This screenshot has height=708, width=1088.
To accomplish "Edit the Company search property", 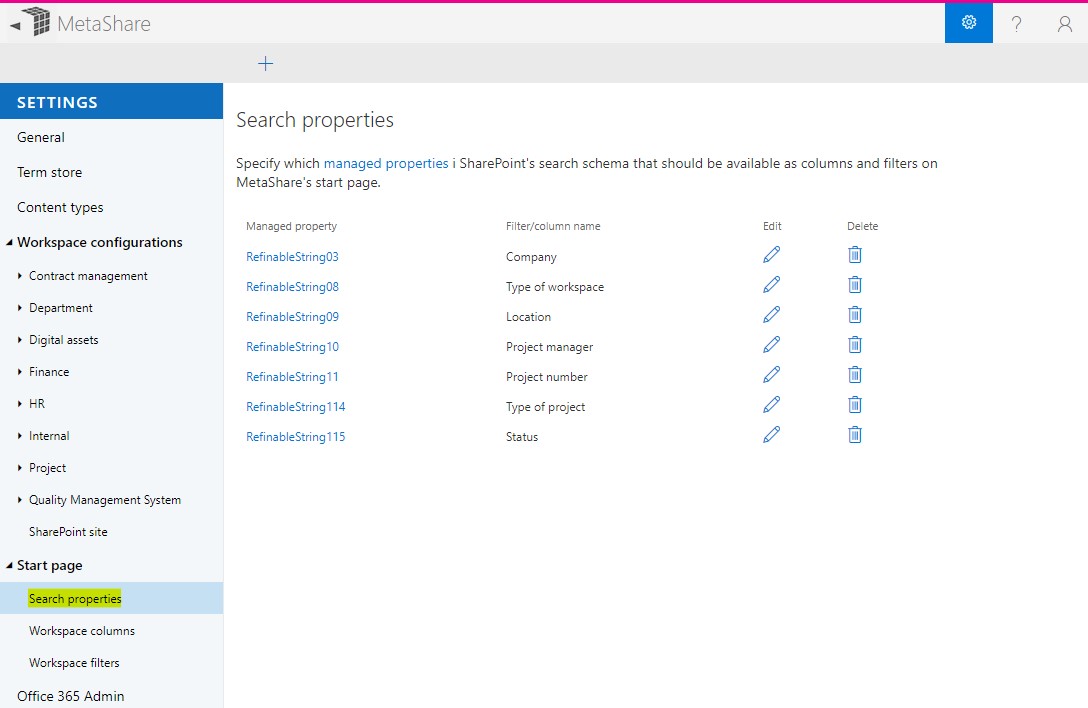I will click(x=771, y=255).
